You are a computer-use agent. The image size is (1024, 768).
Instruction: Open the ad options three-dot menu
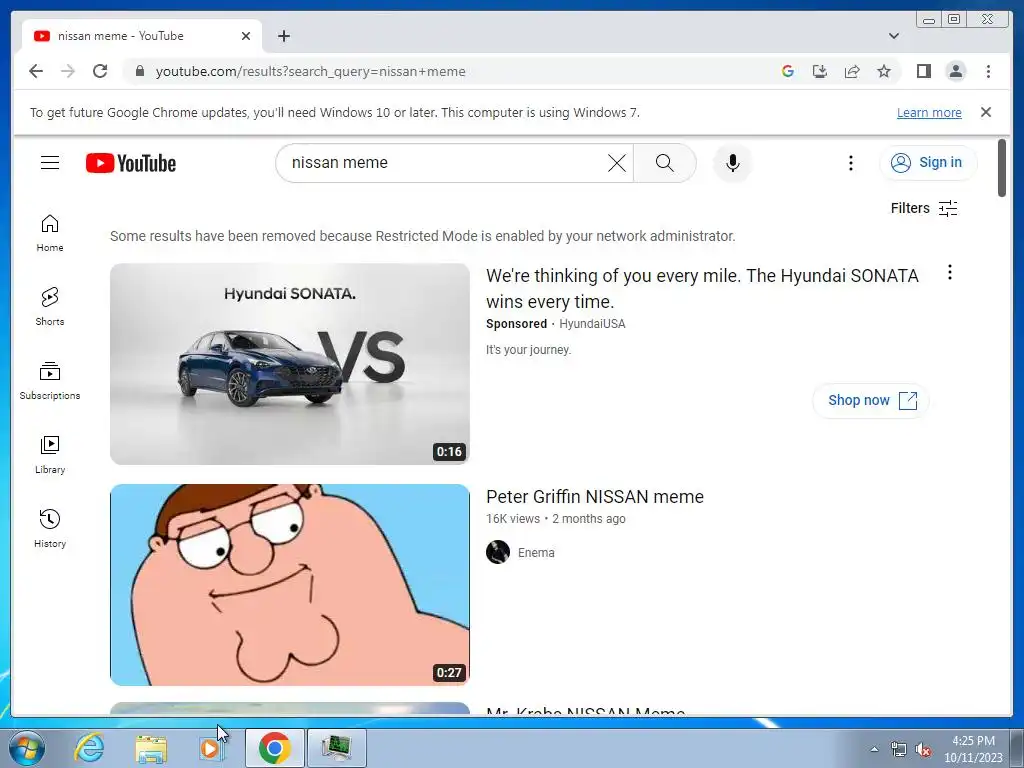(x=950, y=272)
